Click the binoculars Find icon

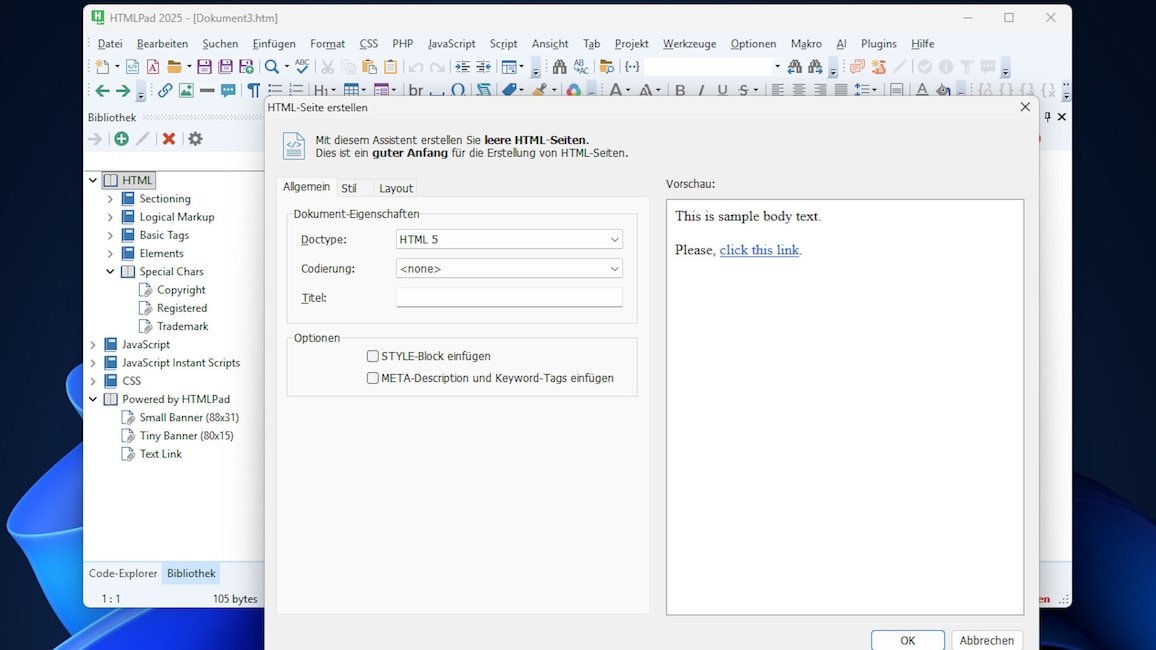click(560, 66)
